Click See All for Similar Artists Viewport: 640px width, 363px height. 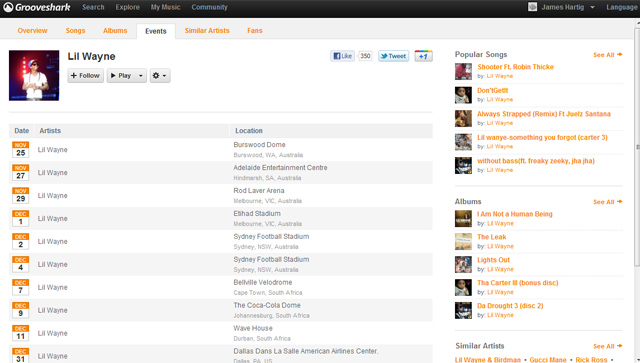tap(607, 346)
